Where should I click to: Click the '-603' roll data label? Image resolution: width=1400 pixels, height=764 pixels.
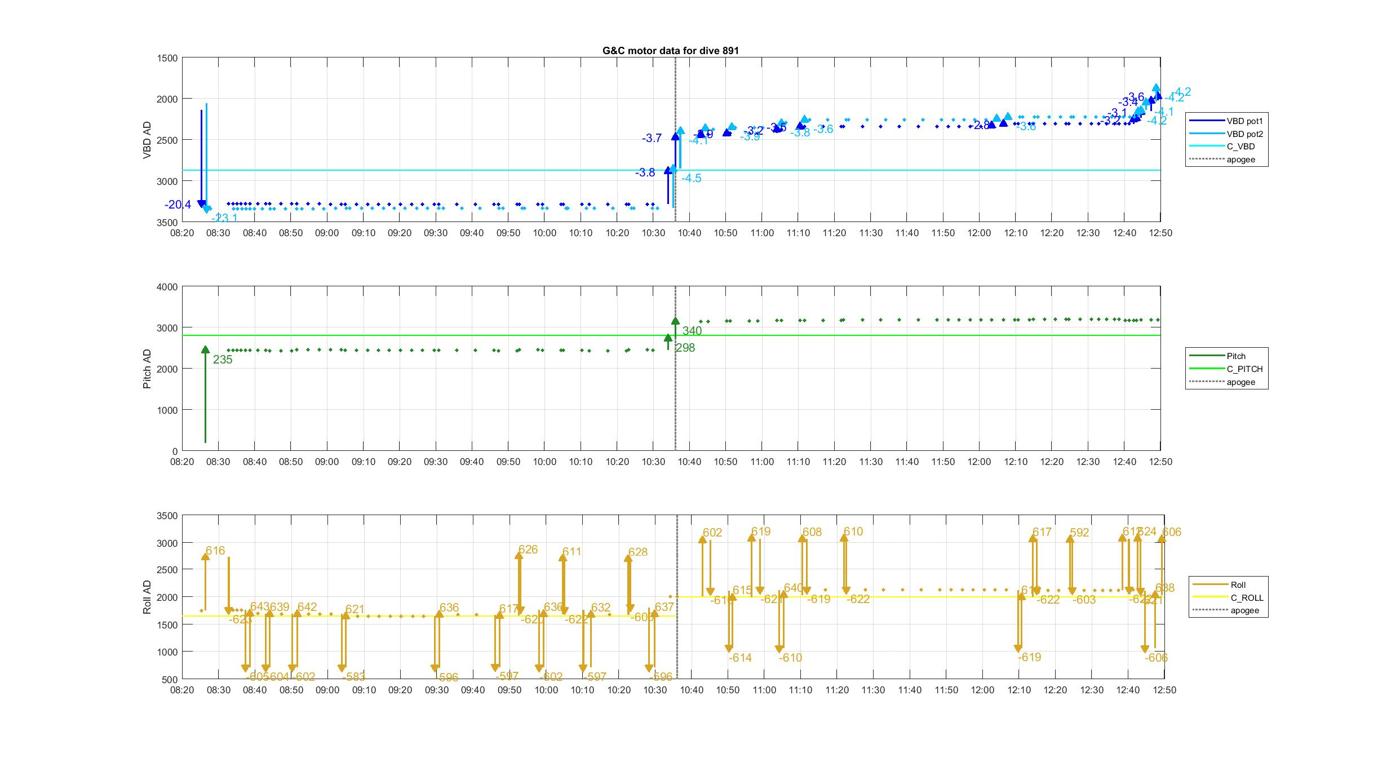[x=1084, y=600]
